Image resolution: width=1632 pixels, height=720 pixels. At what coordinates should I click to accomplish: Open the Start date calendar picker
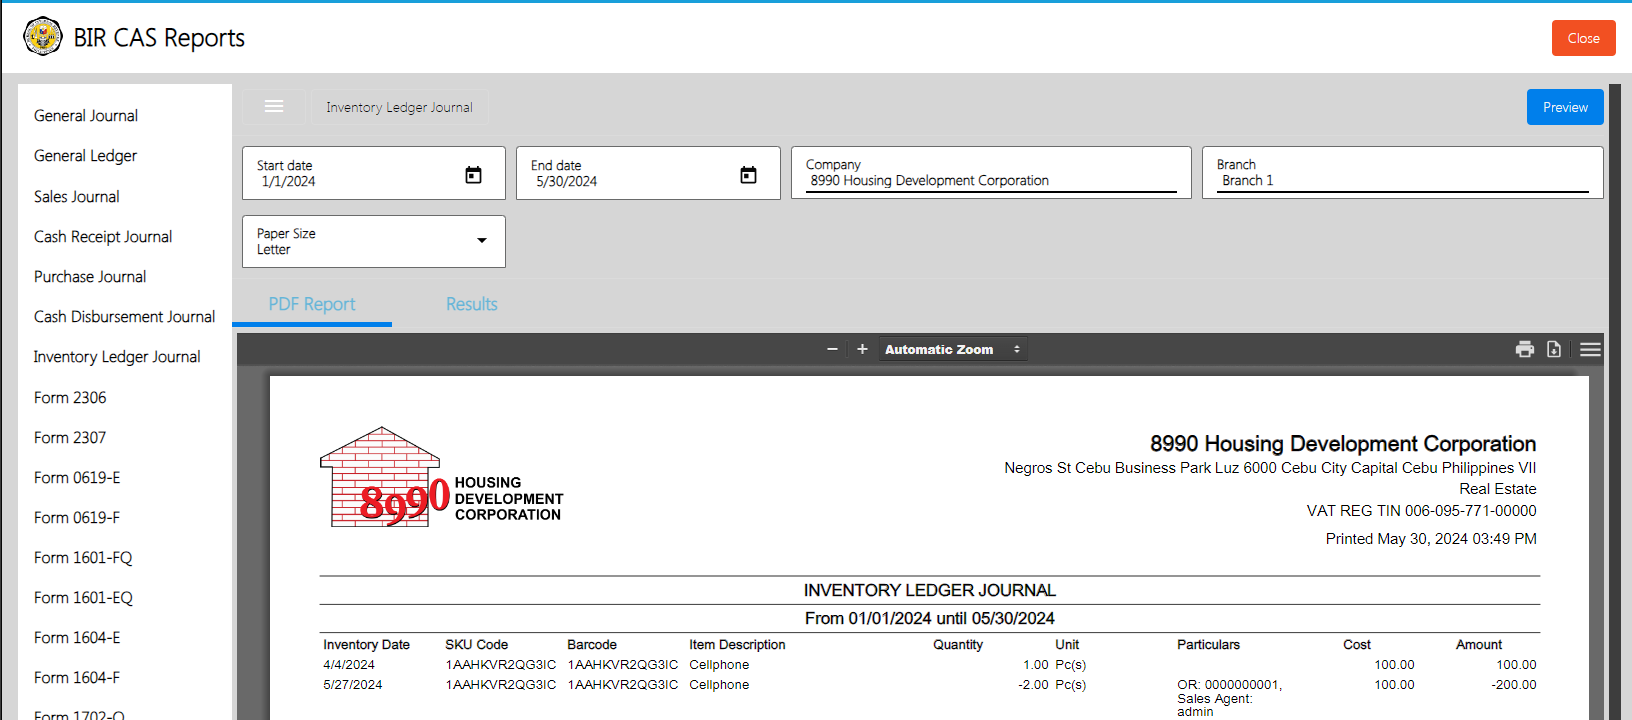click(x=474, y=175)
